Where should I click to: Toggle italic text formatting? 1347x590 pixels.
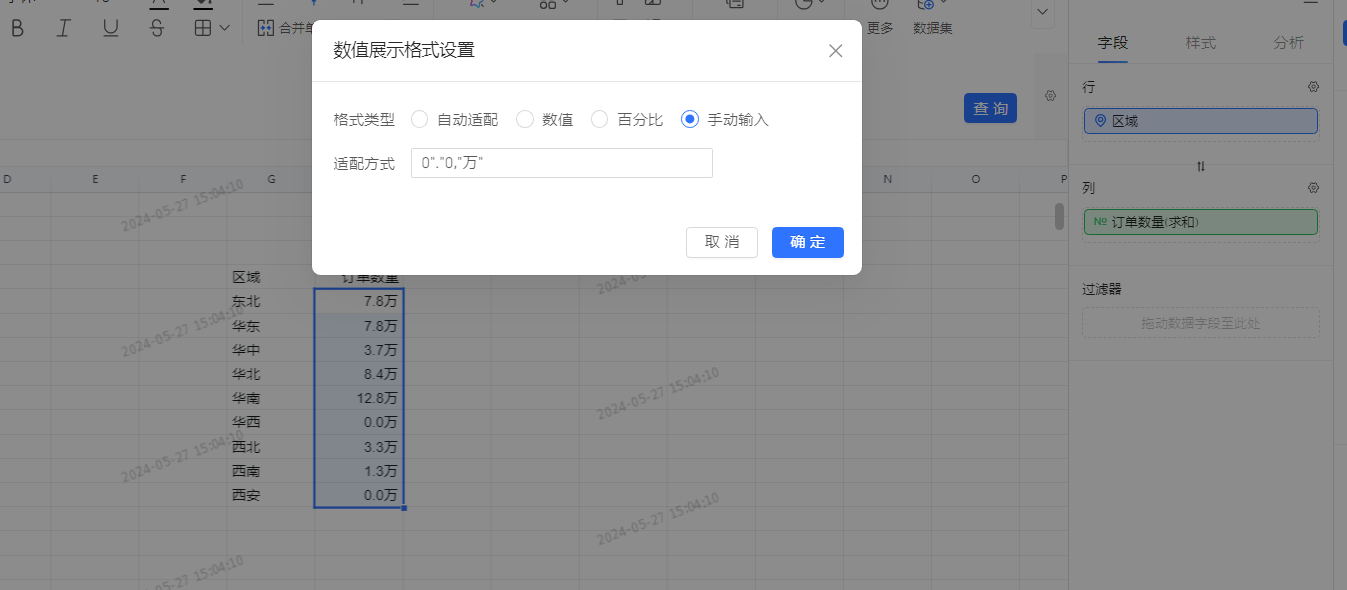(64, 28)
